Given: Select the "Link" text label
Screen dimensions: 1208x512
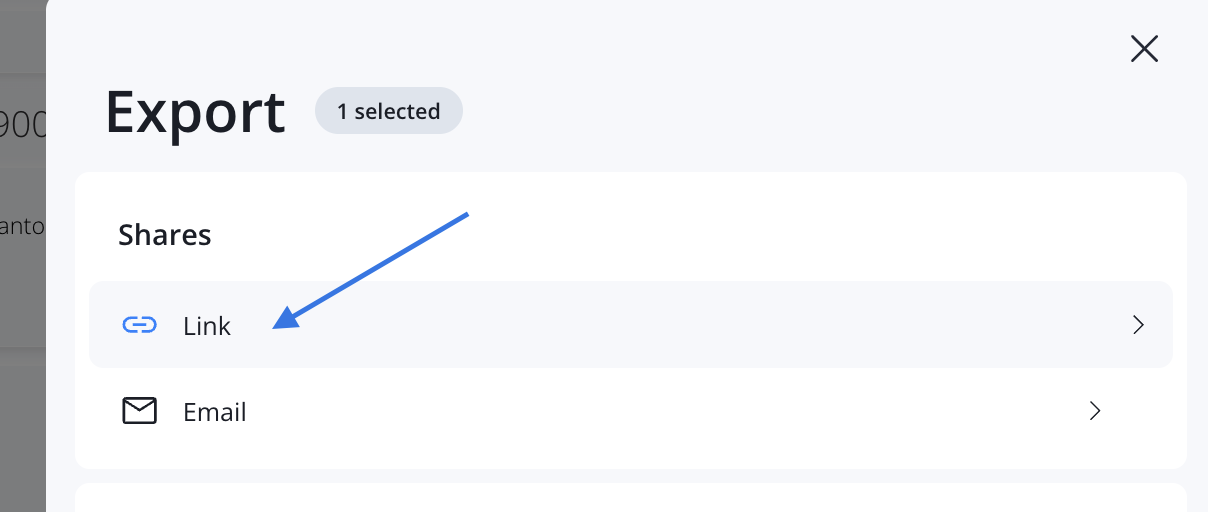Looking at the screenshot, I should pos(207,326).
